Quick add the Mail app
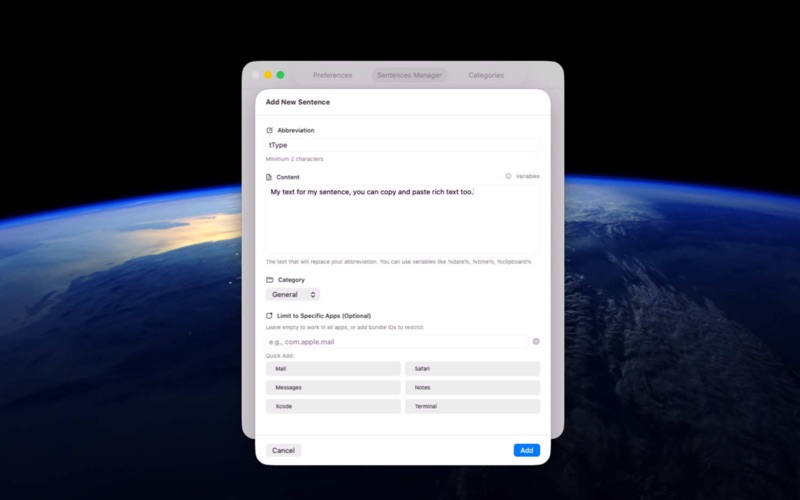This screenshot has width=800, height=500. pos(333,368)
